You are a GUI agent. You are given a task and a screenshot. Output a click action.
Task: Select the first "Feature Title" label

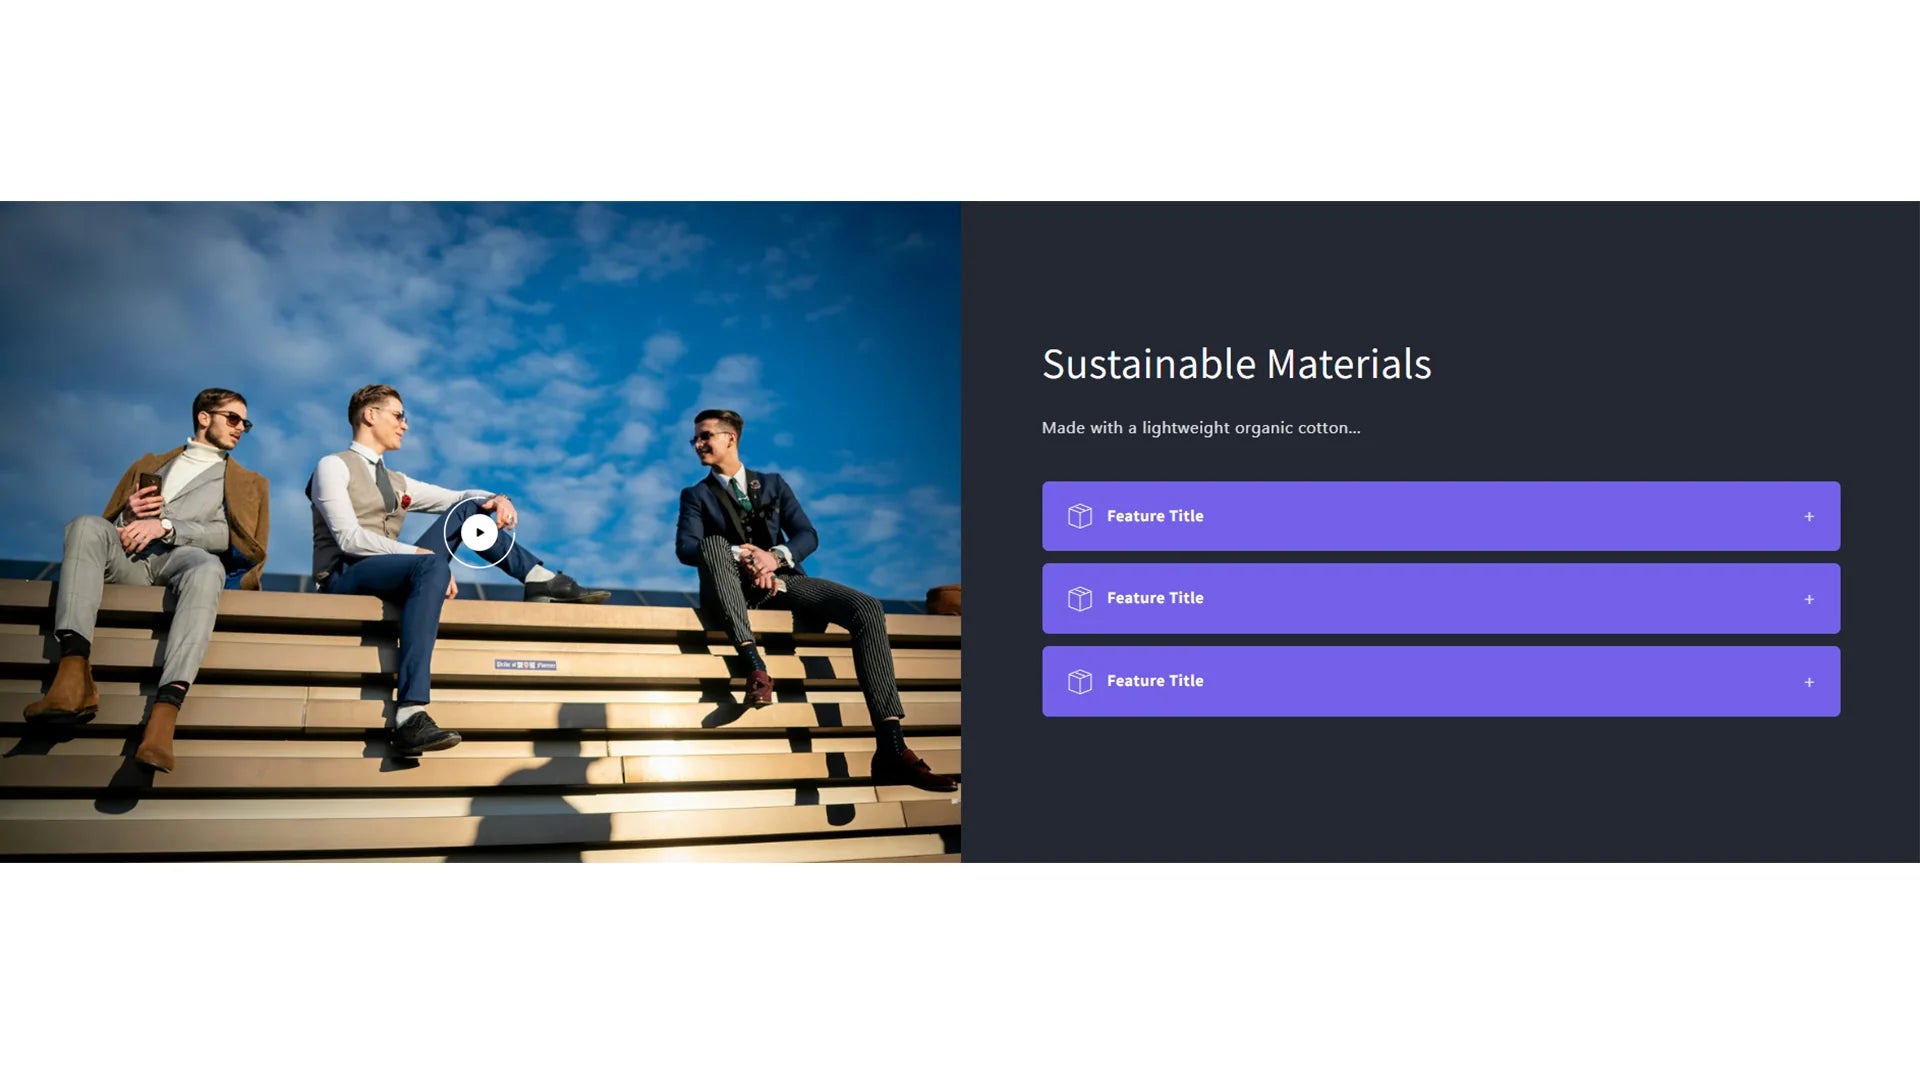coord(1155,516)
